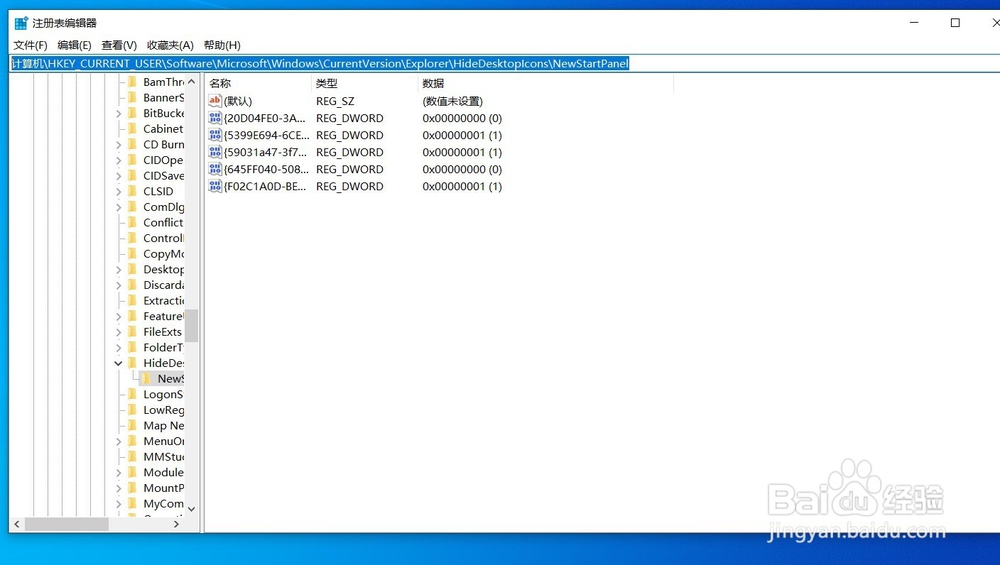The height and width of the screenshot is (565, 1000).
Task: Click data value of {5399E694-6CE... row
Action: pyautogui.click(x=462, y=135)
